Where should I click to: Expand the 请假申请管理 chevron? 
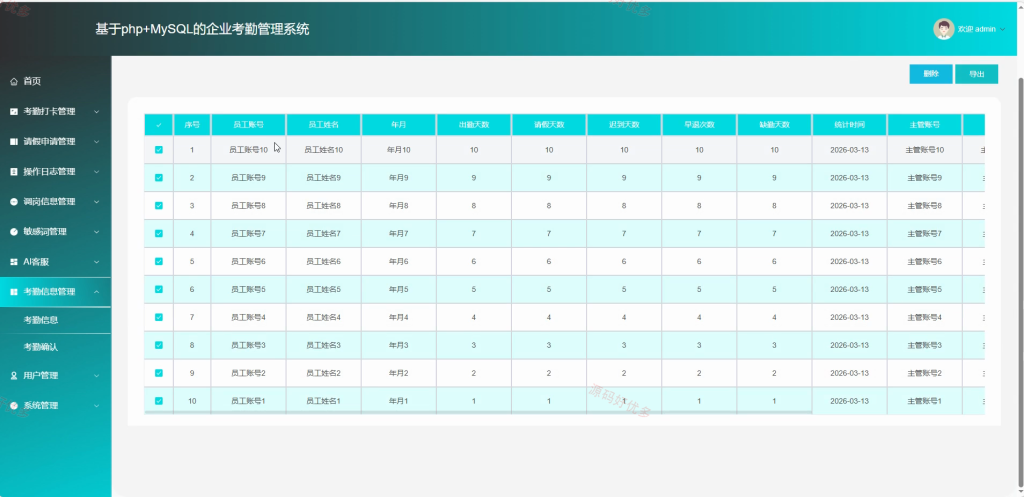point(97,142)
